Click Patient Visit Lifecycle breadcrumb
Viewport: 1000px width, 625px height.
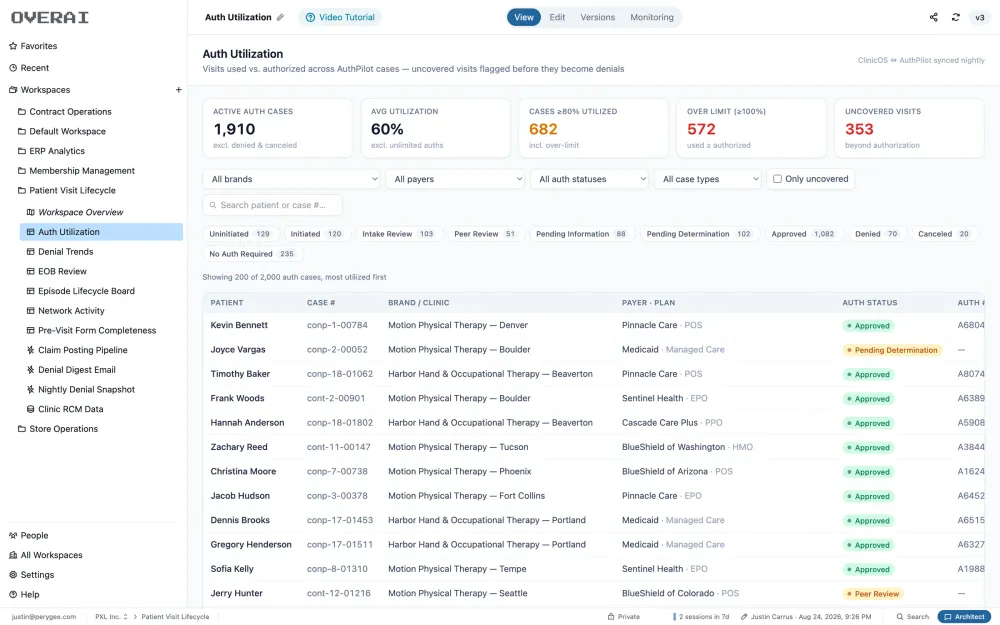click(175, 617)
